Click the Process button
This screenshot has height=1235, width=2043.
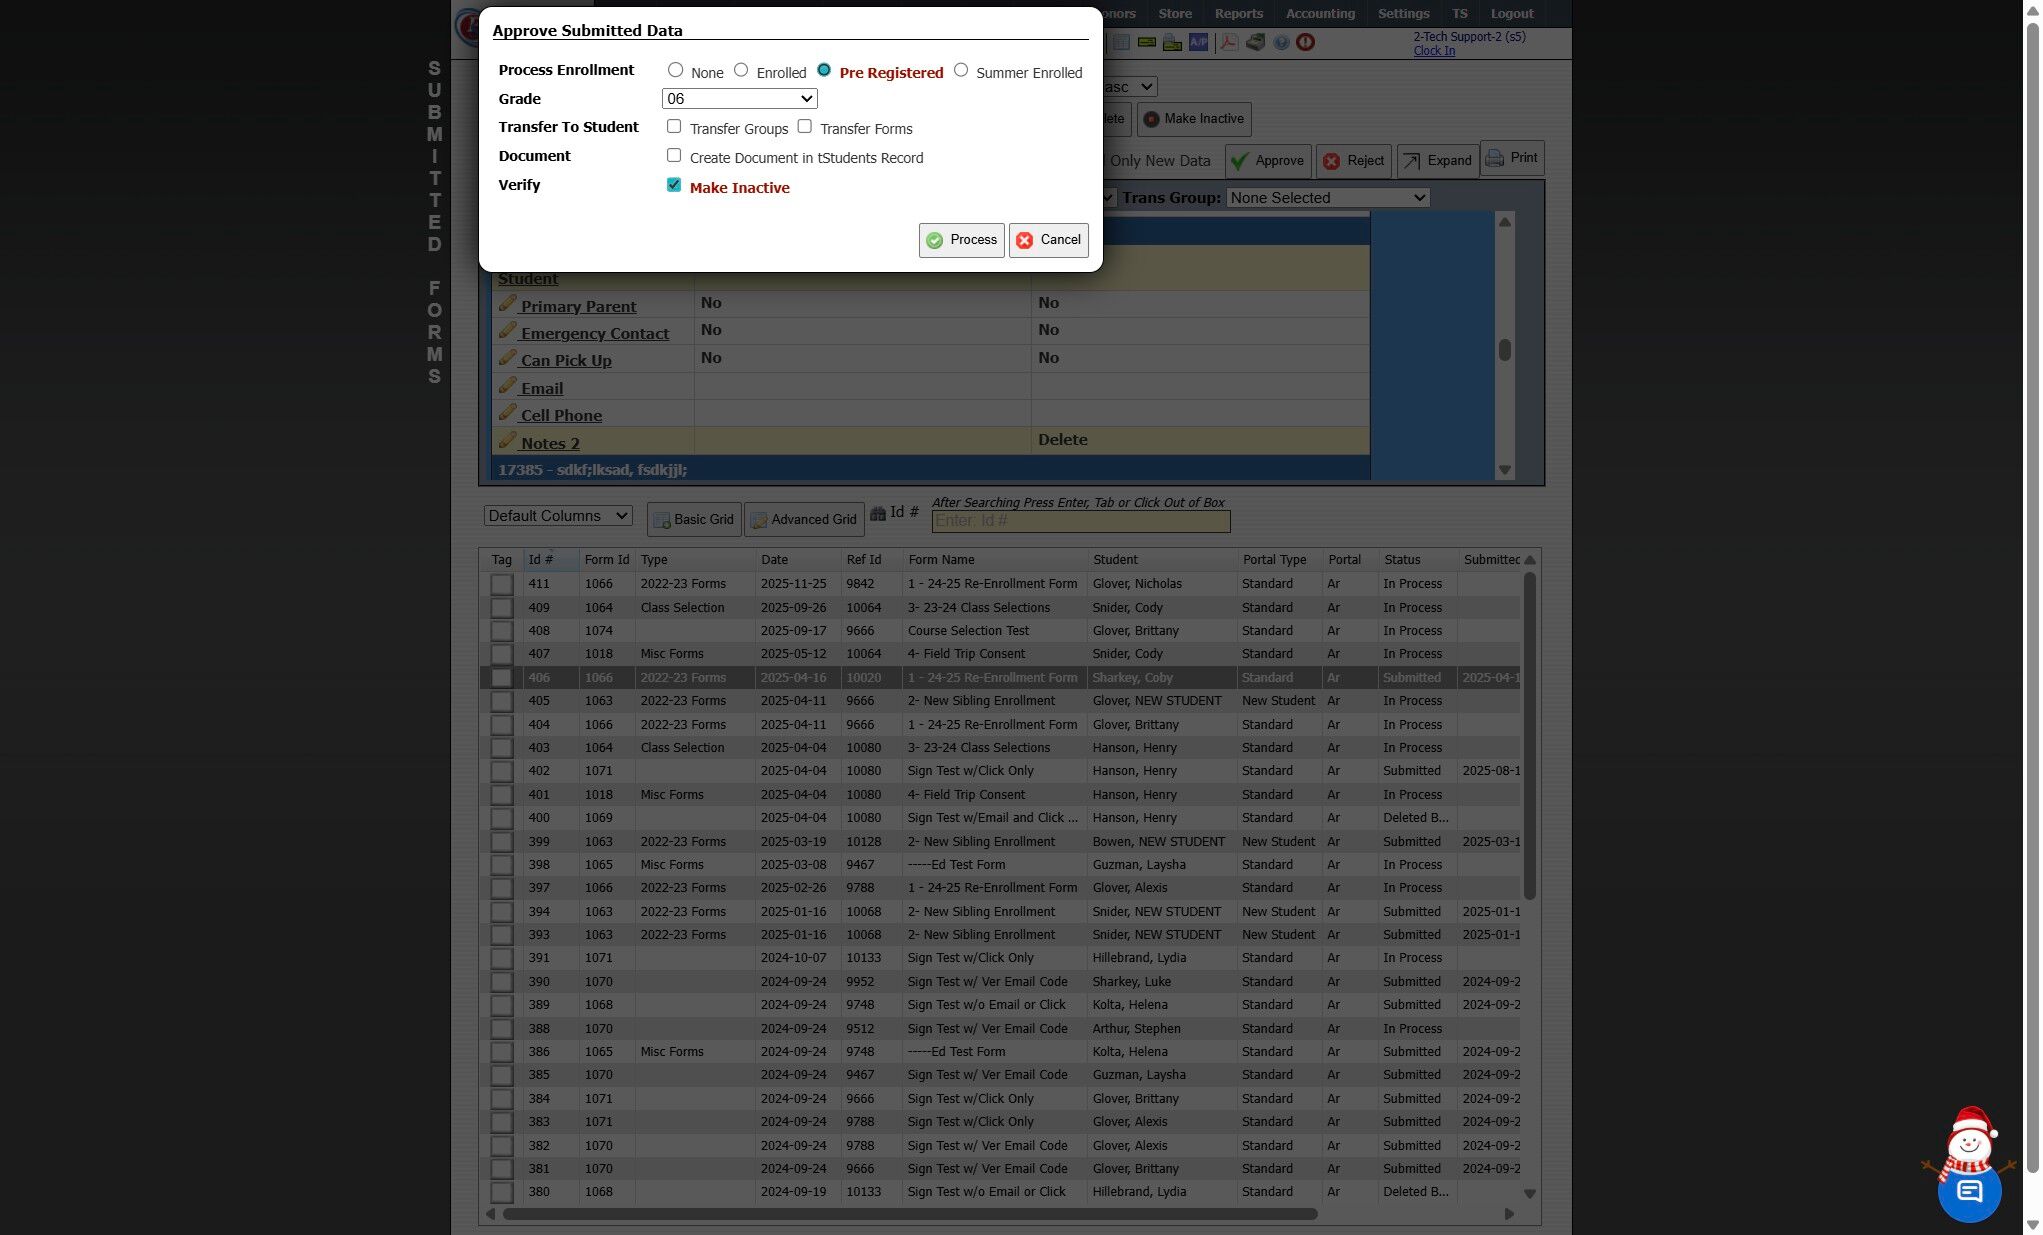[961, 240]
